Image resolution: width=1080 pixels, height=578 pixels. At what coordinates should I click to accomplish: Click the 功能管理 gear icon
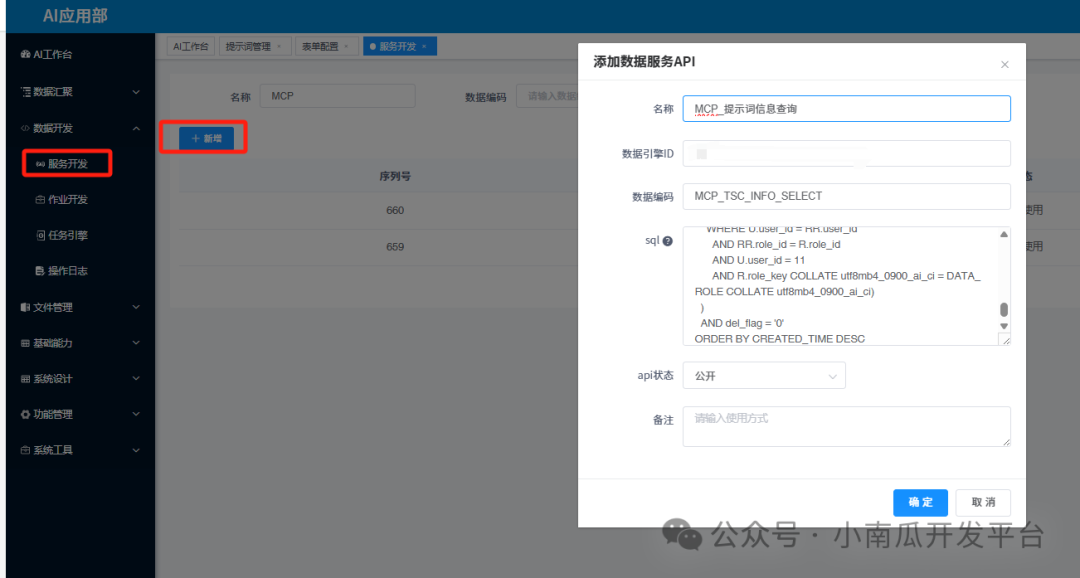click(25, 415)
